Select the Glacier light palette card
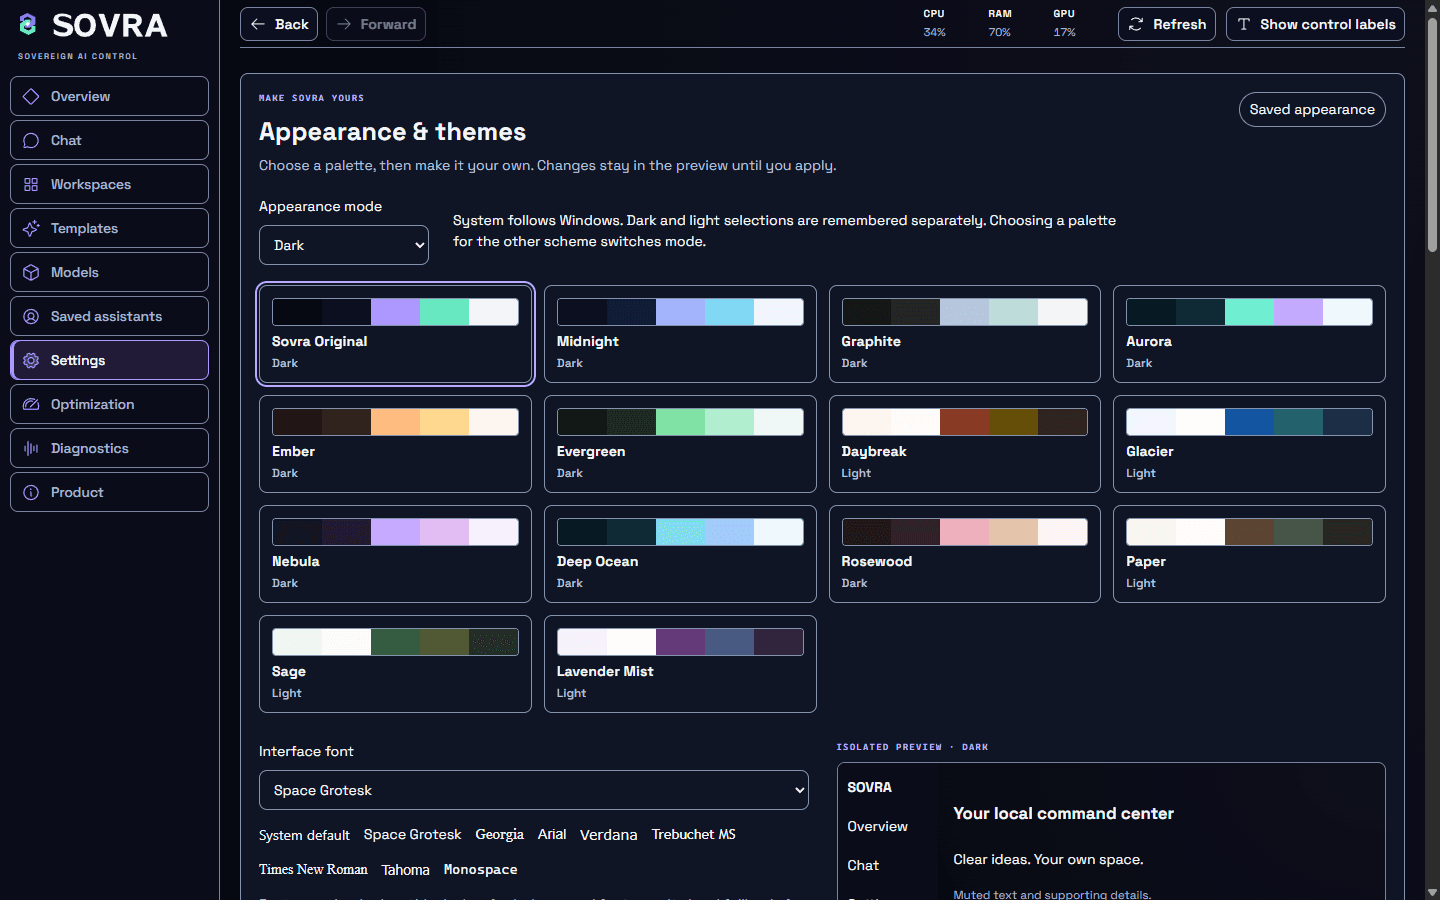The width and height of the screenshot is (1440, 900). [1249, 444]
